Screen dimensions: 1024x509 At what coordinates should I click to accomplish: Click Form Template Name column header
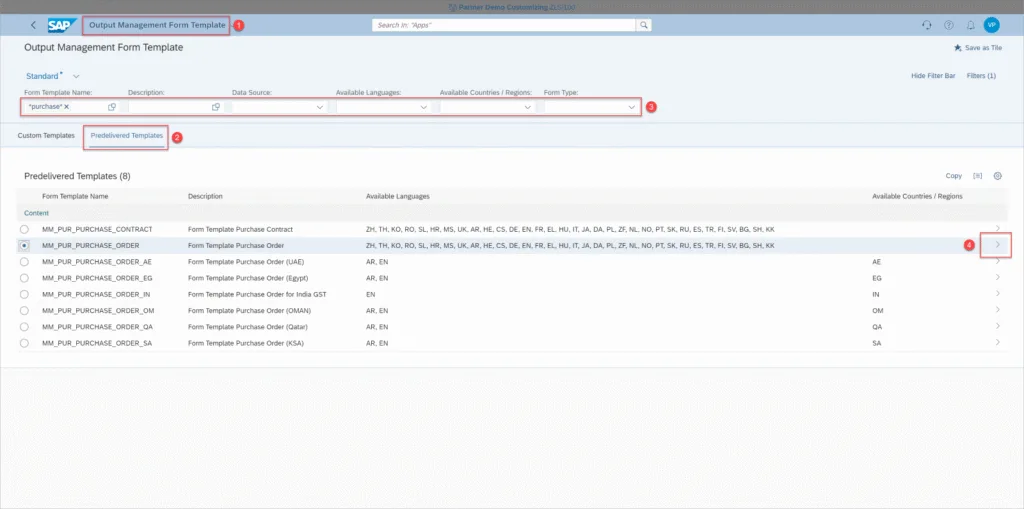75,196
